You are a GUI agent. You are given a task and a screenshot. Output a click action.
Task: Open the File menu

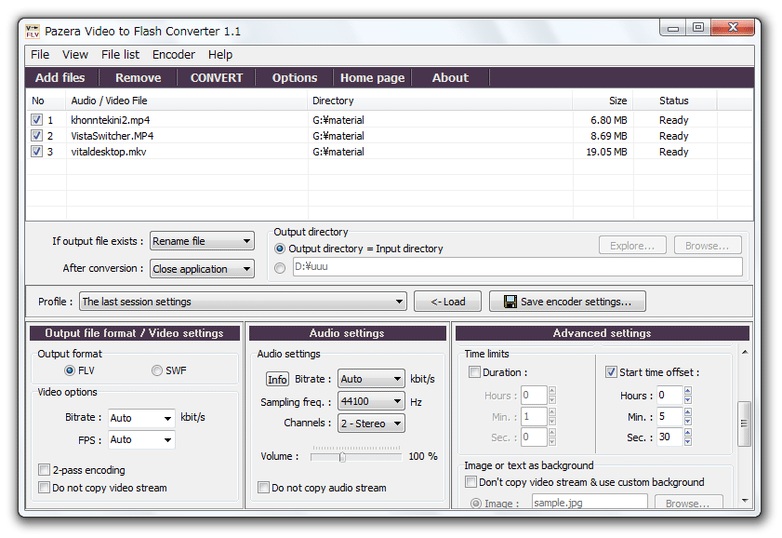40,55
